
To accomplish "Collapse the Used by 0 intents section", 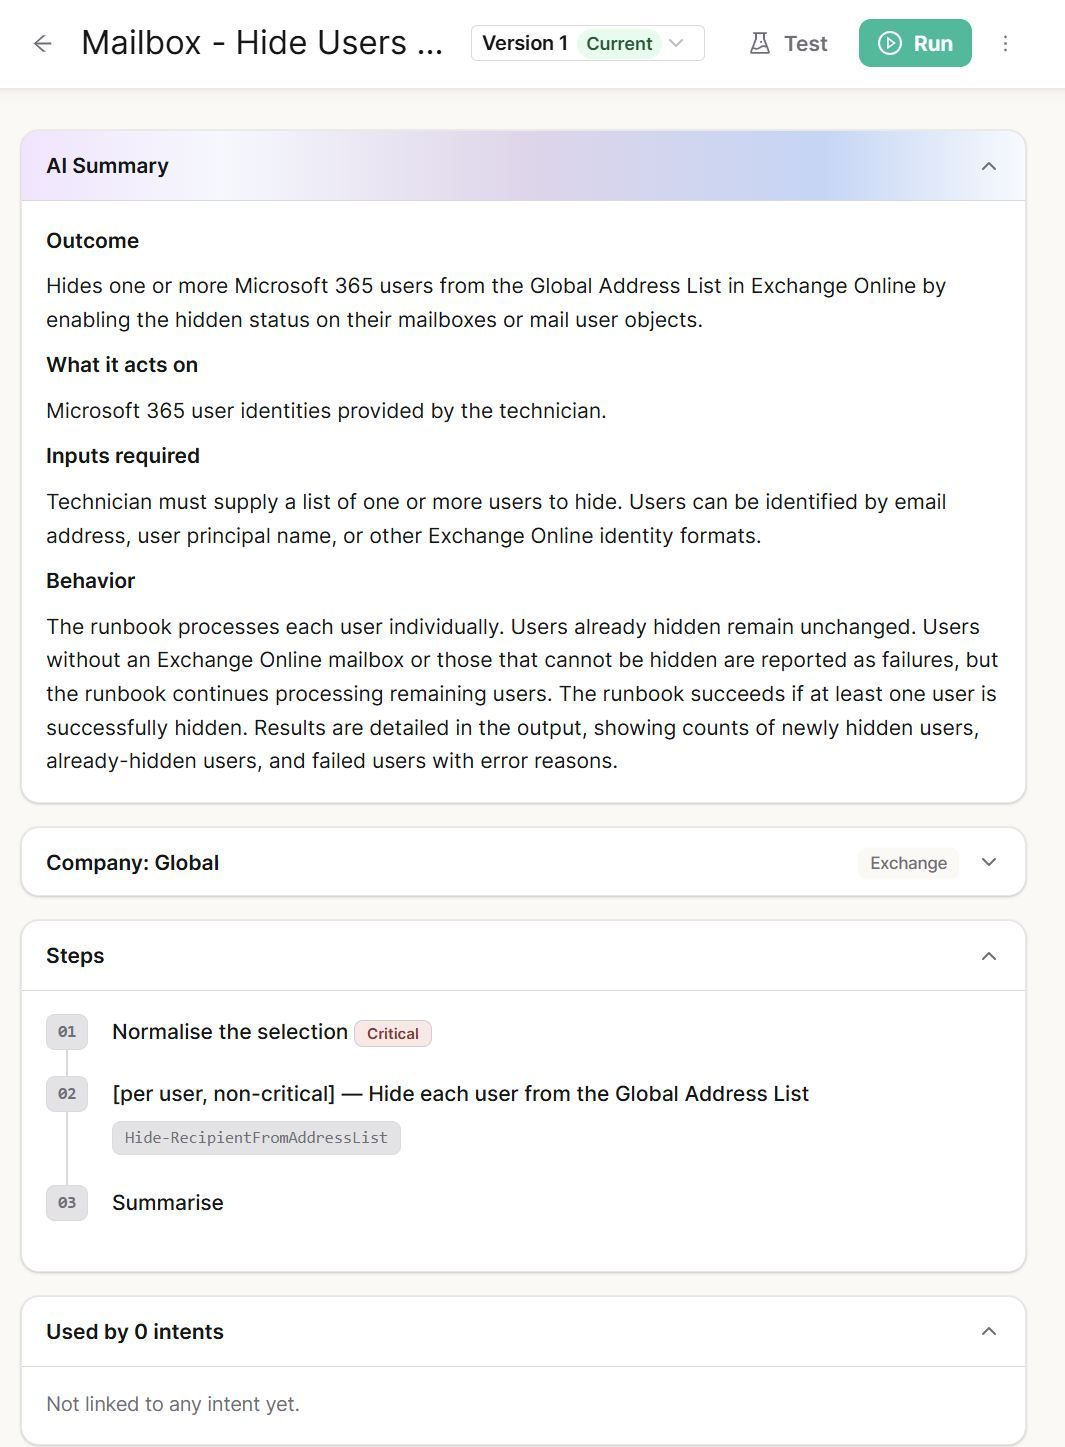I will [989, 1331].
